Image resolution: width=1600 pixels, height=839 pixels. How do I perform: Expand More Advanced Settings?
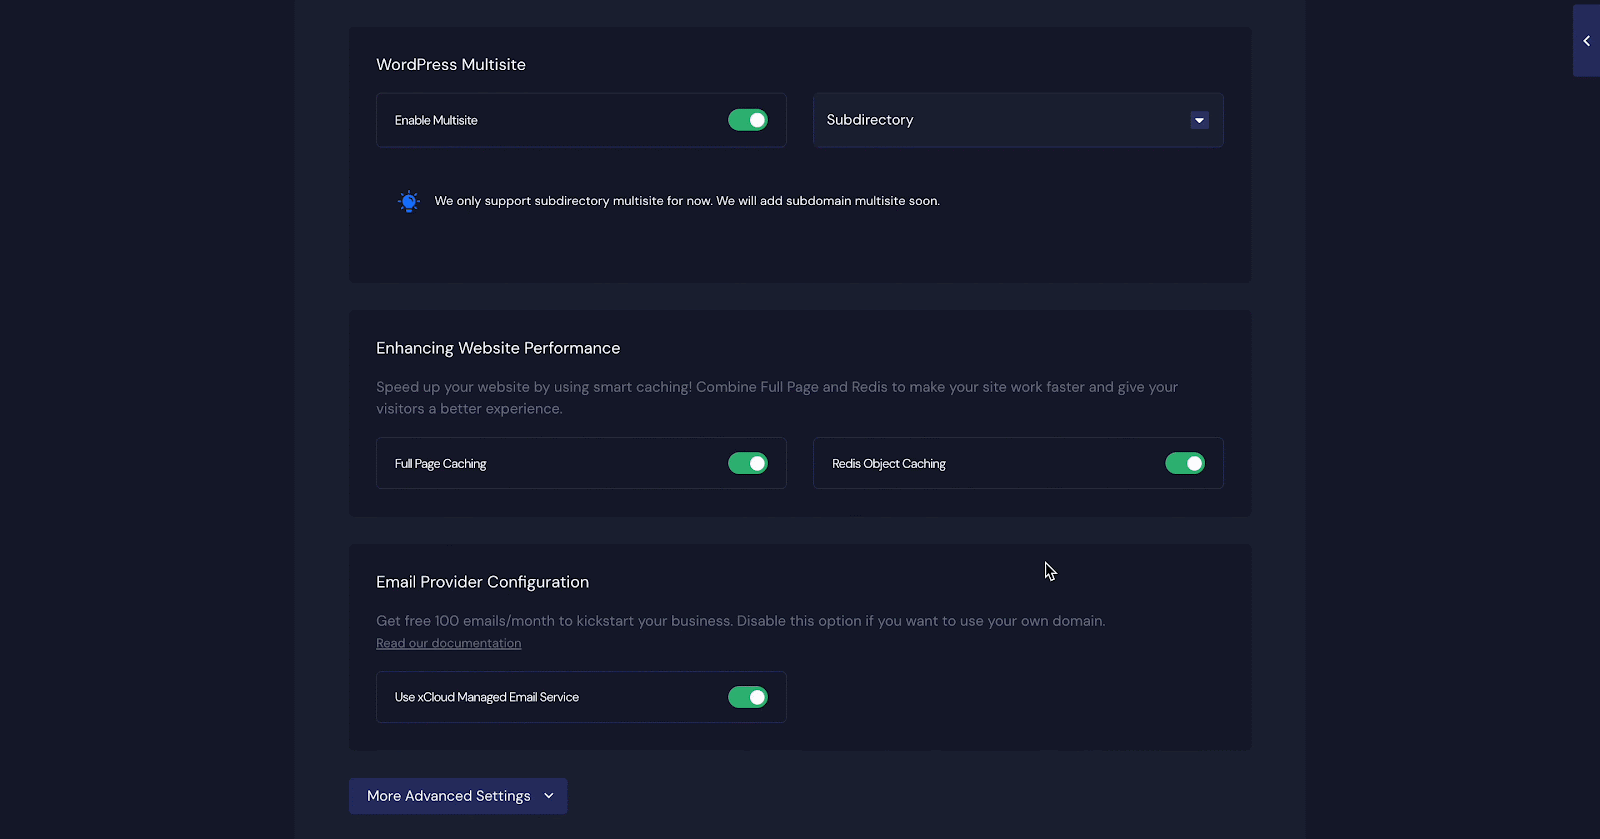pyautogui.click(x=449, y=796)
